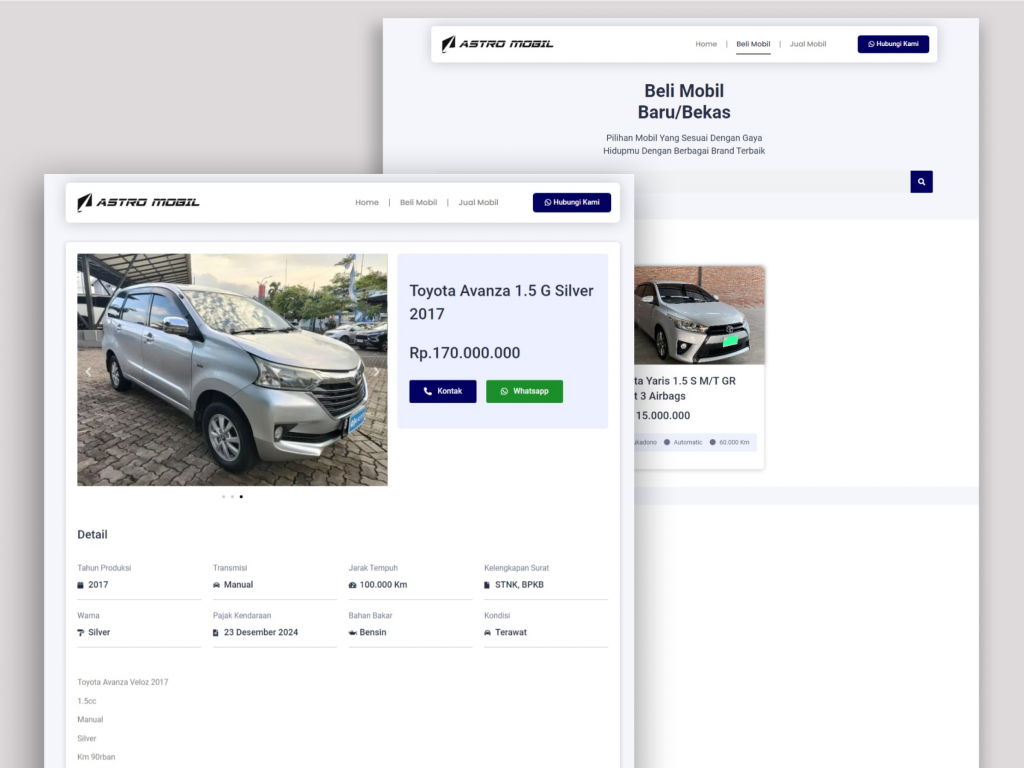1024x768 pixels.
Task: Click Astro Mobil logo on car detail page
Action: click(x=139, y=202)
